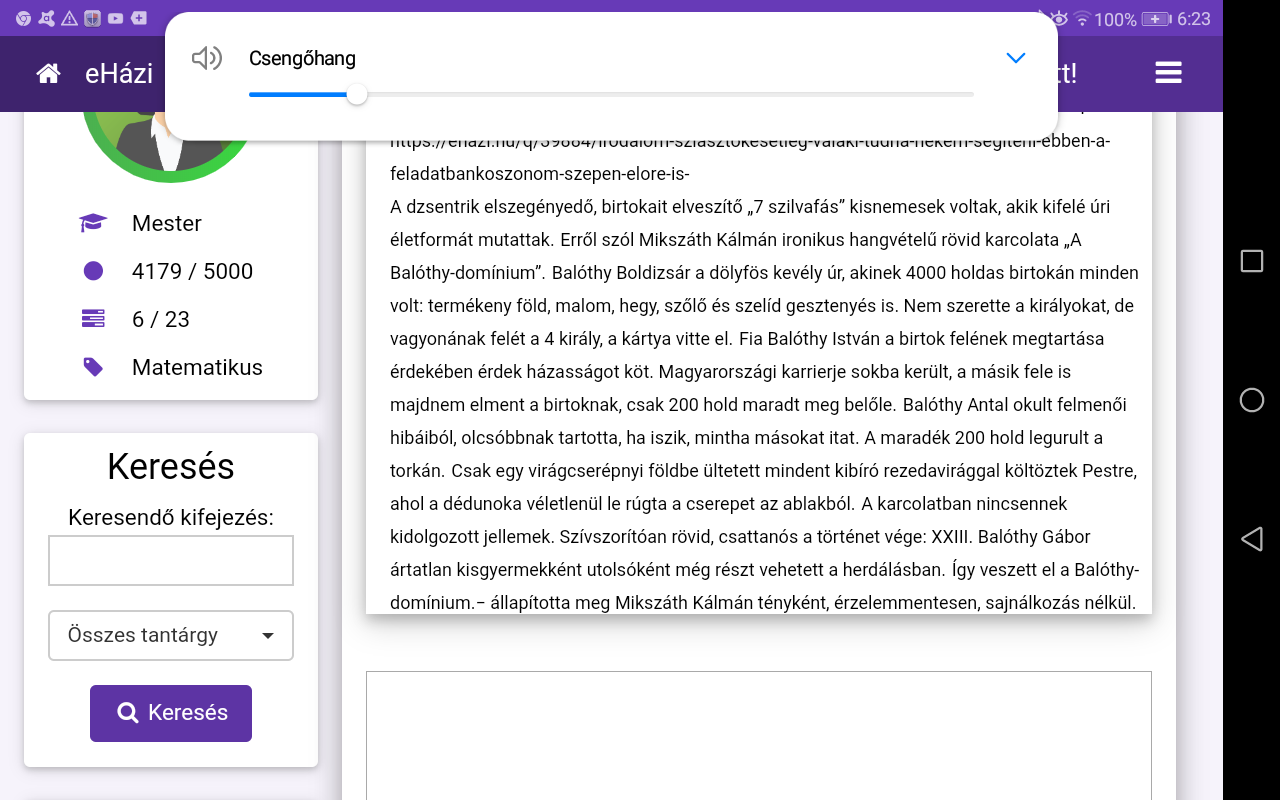Open the hamburger menu
The width and height of the screenshot is (1280, 800).
pos(1168,73)
